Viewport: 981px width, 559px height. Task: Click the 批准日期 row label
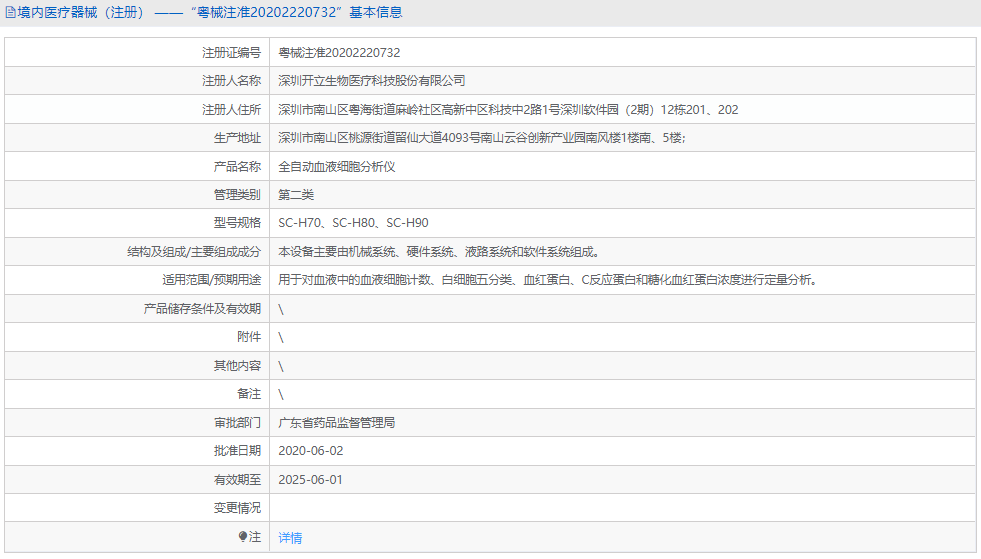237,451
